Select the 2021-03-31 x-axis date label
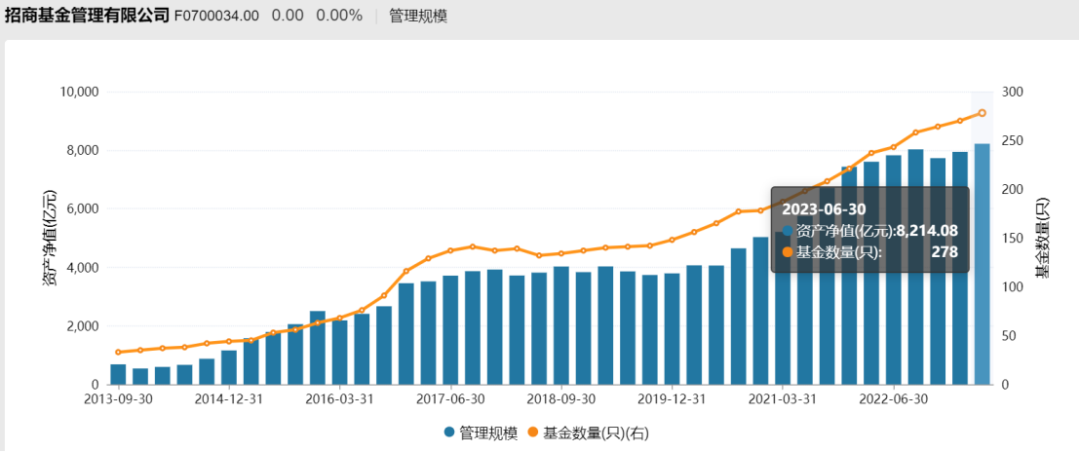Image resolution: width=1080 pixels, height=452 pixels. (780, 399)
